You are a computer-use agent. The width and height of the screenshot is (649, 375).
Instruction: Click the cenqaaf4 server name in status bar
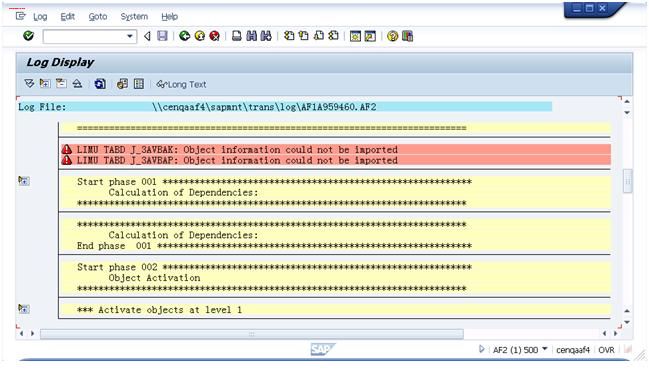573,350
